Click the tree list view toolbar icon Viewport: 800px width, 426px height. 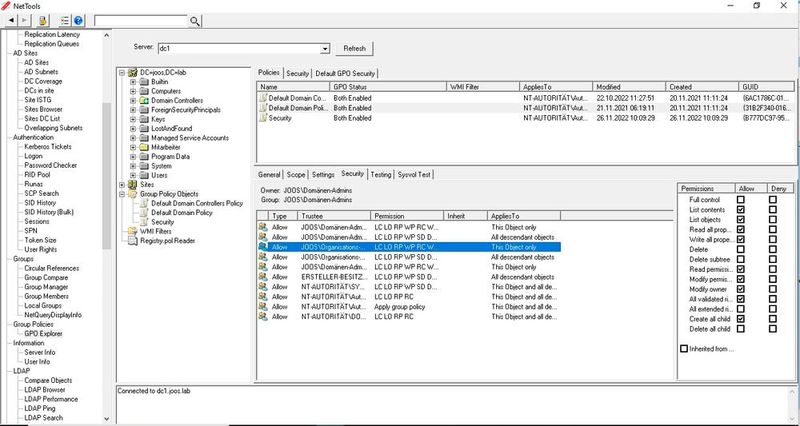click(x=64, y=20)
